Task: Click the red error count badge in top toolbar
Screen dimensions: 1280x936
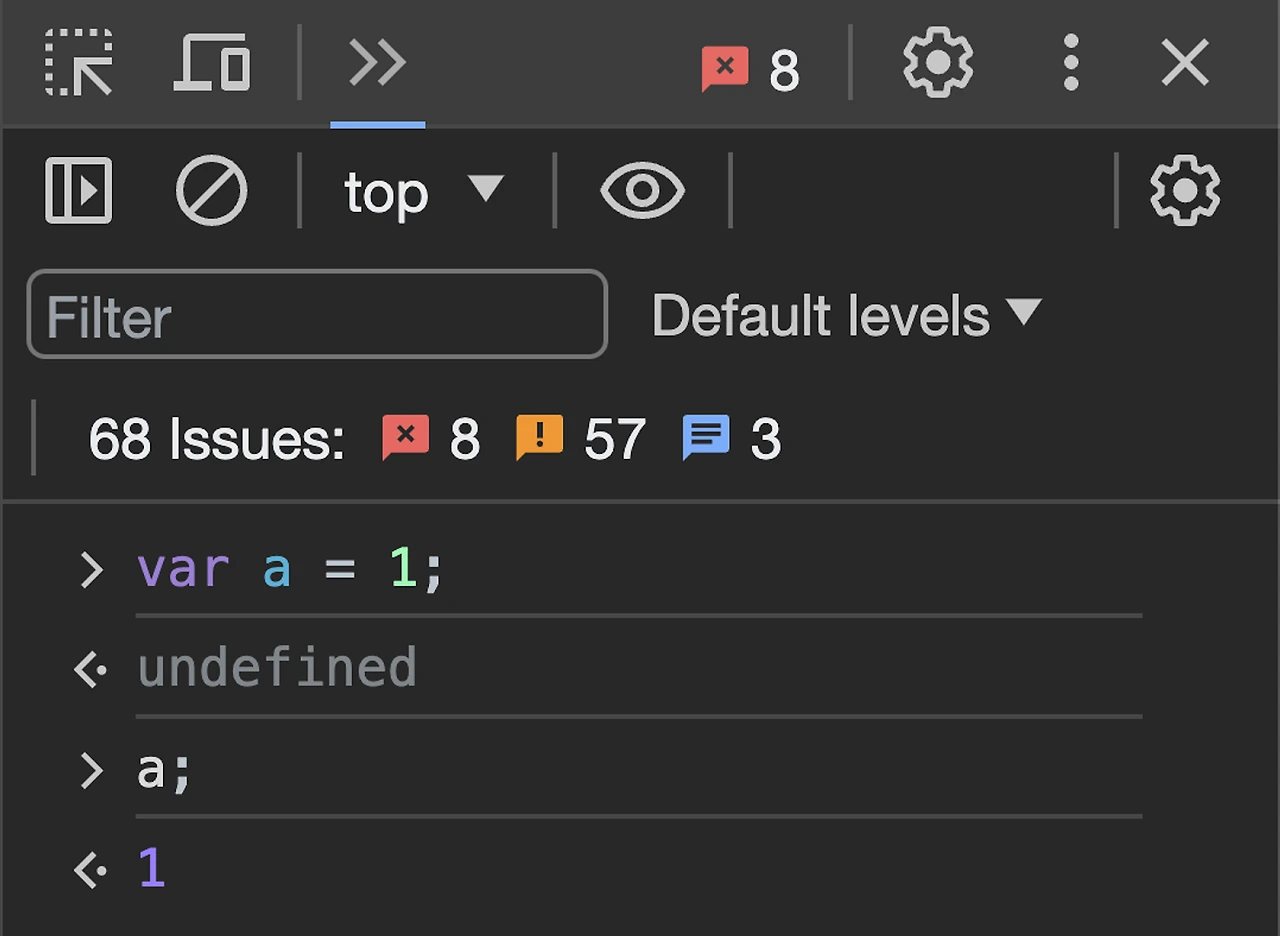Action: 750,69
